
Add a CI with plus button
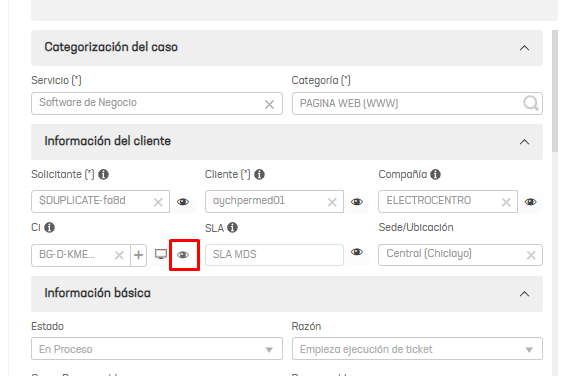point(139,255)
